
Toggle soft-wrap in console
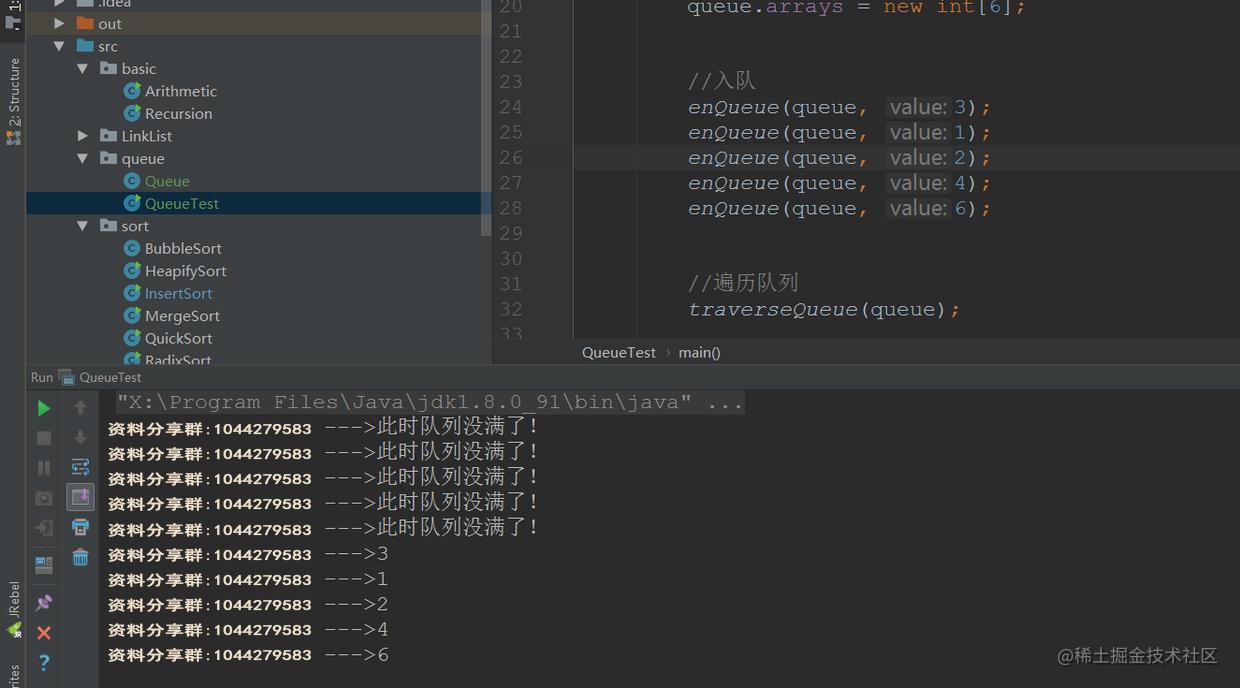coord(81,467)
